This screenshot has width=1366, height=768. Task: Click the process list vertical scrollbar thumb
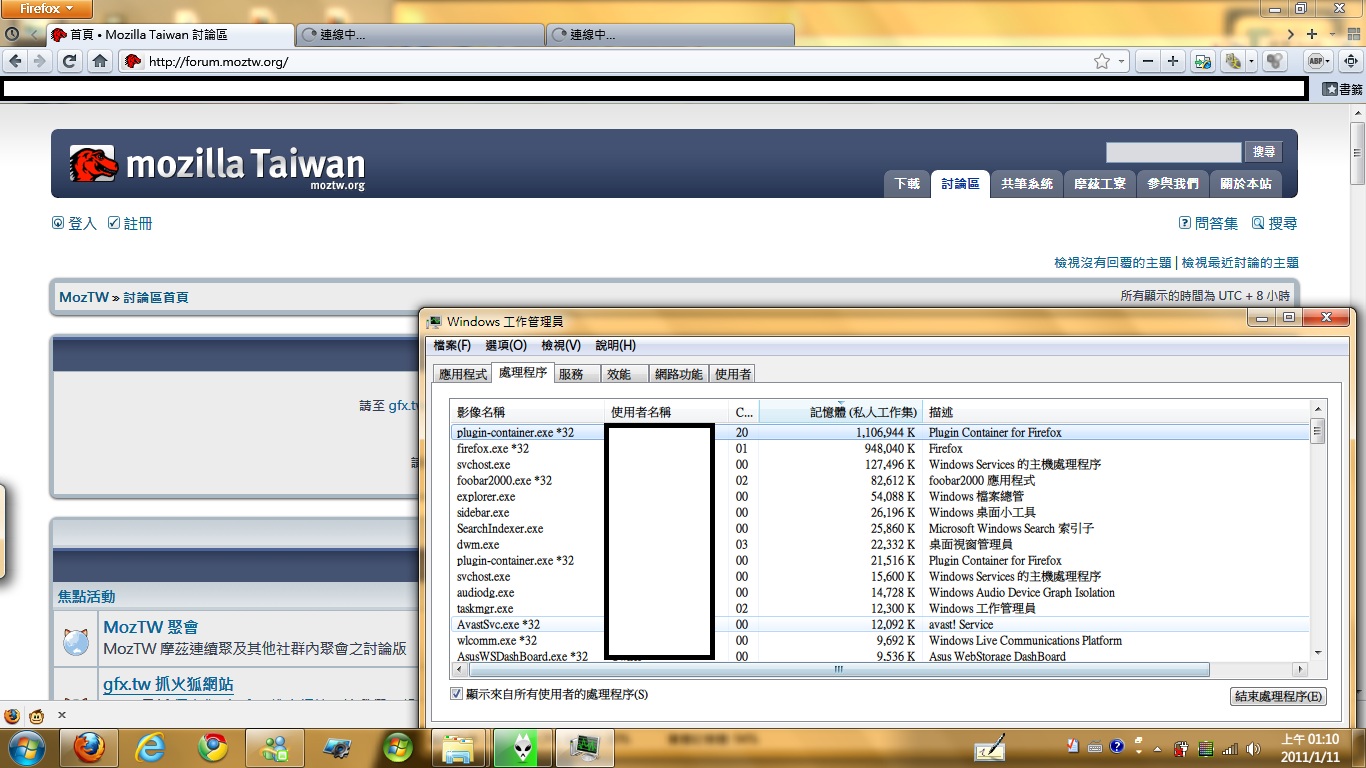[1318, 432]
